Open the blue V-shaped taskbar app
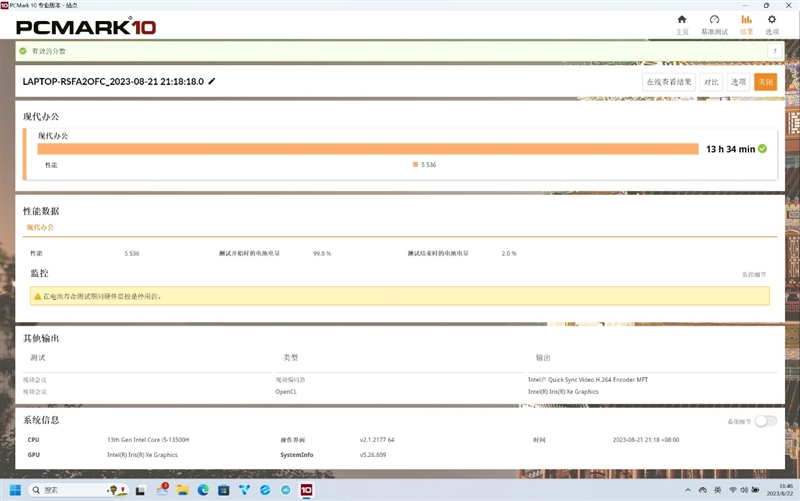Image resolution: width=800 pixels, height=501 pixels. pos(244,490)
